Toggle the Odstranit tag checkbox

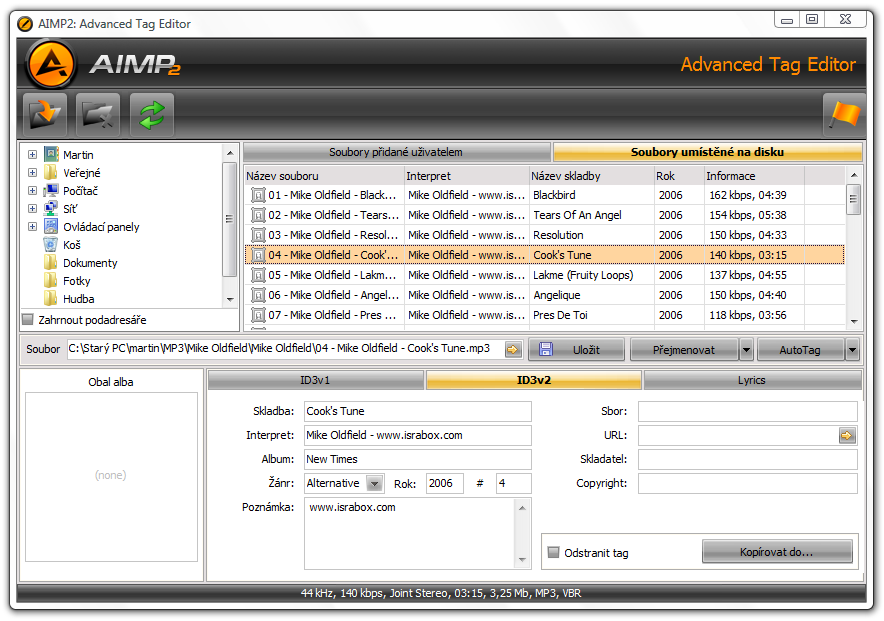coord(554,552)
